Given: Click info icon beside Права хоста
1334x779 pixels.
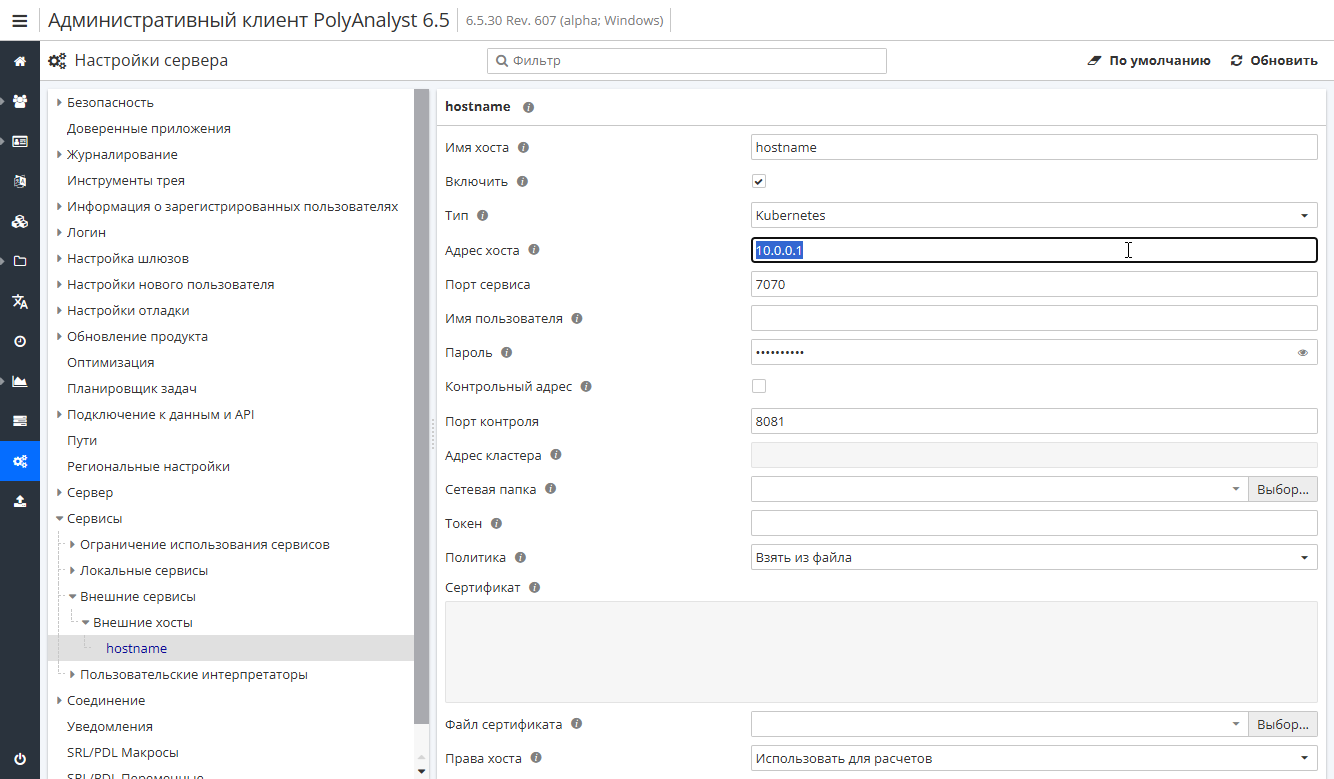Looking at the screenshot, I should [536, 759].
